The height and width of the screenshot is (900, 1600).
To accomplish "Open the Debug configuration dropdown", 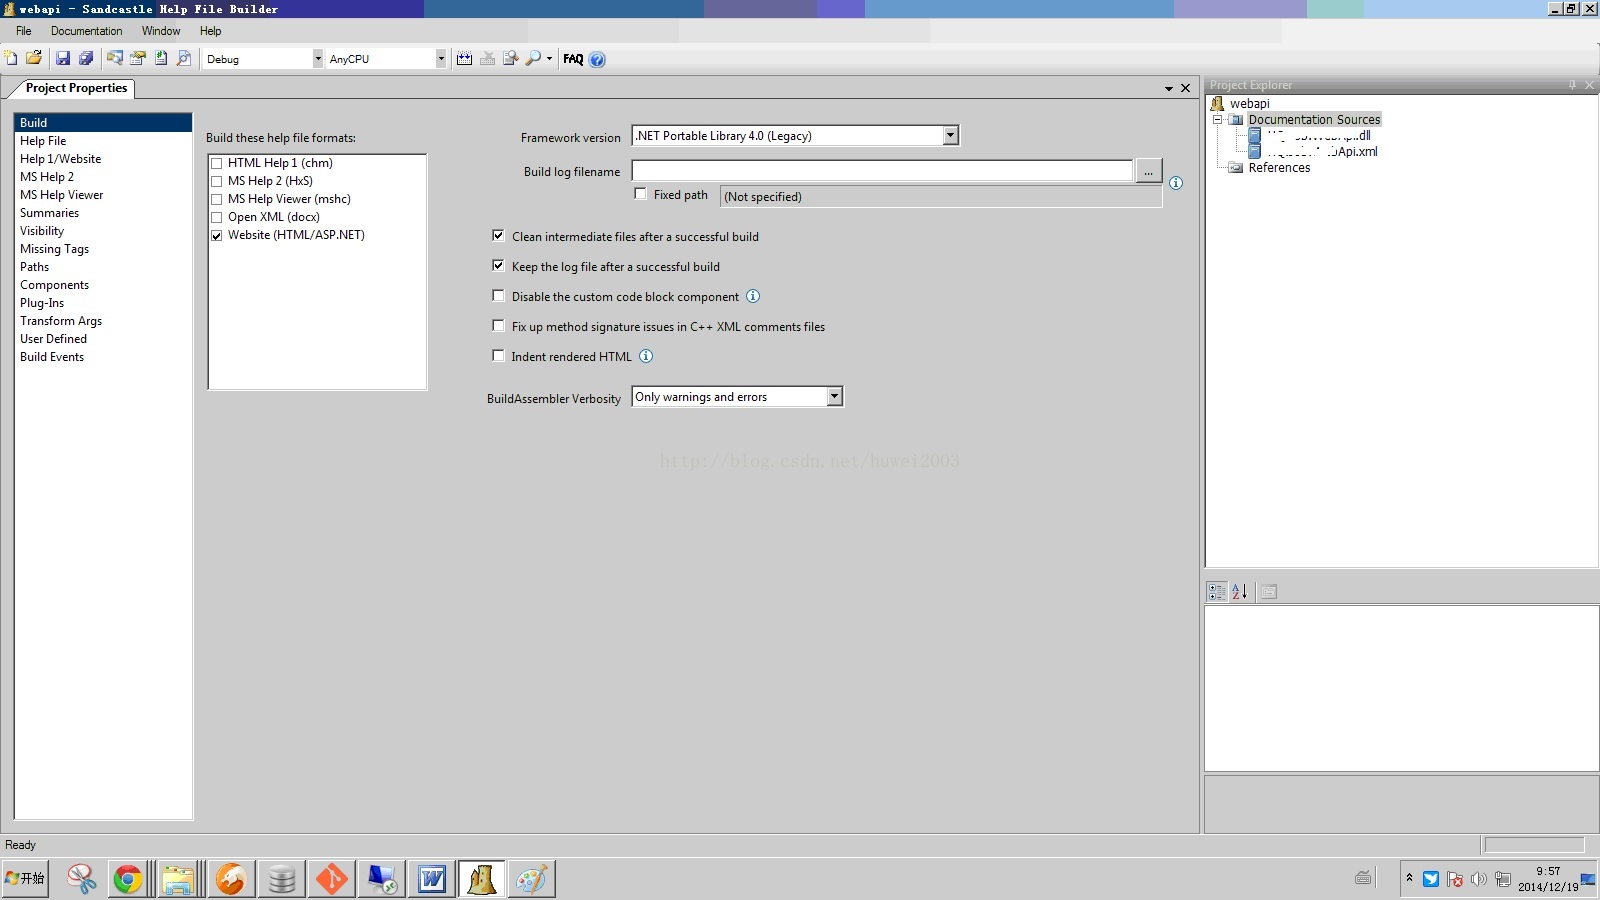I will point(318,59).
